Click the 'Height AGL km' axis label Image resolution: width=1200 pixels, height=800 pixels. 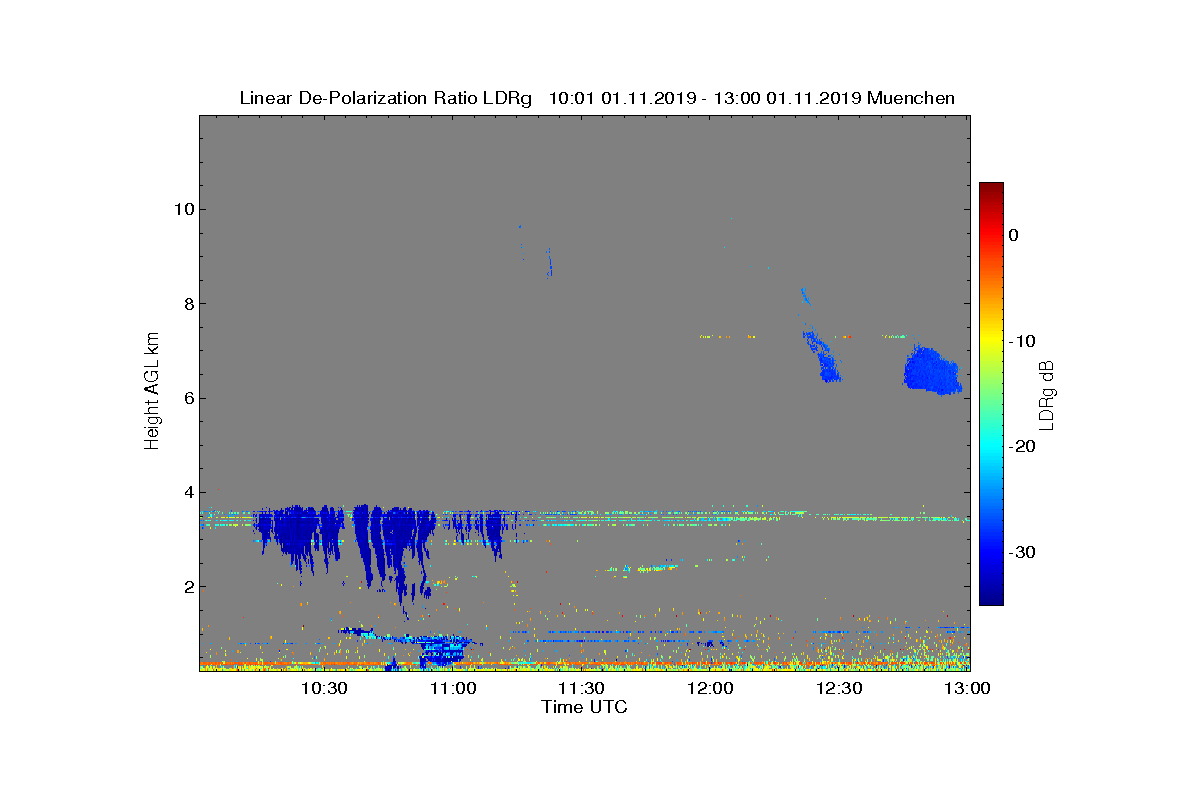coord(152,392)
